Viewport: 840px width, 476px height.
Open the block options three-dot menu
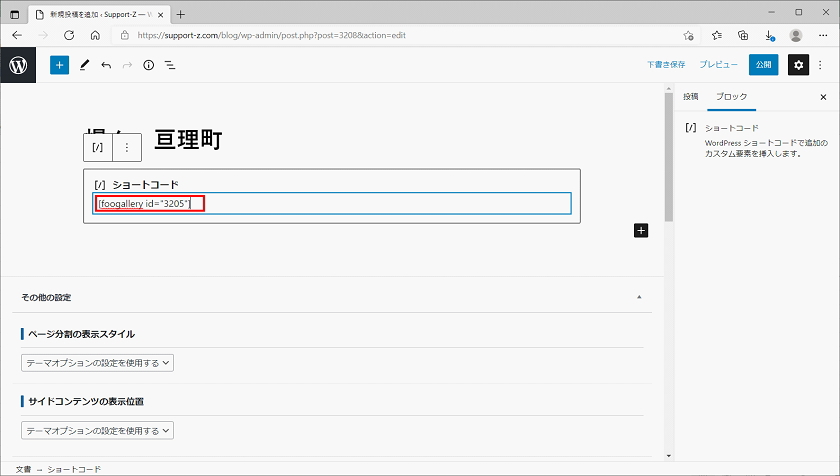[x=126, y=147]
